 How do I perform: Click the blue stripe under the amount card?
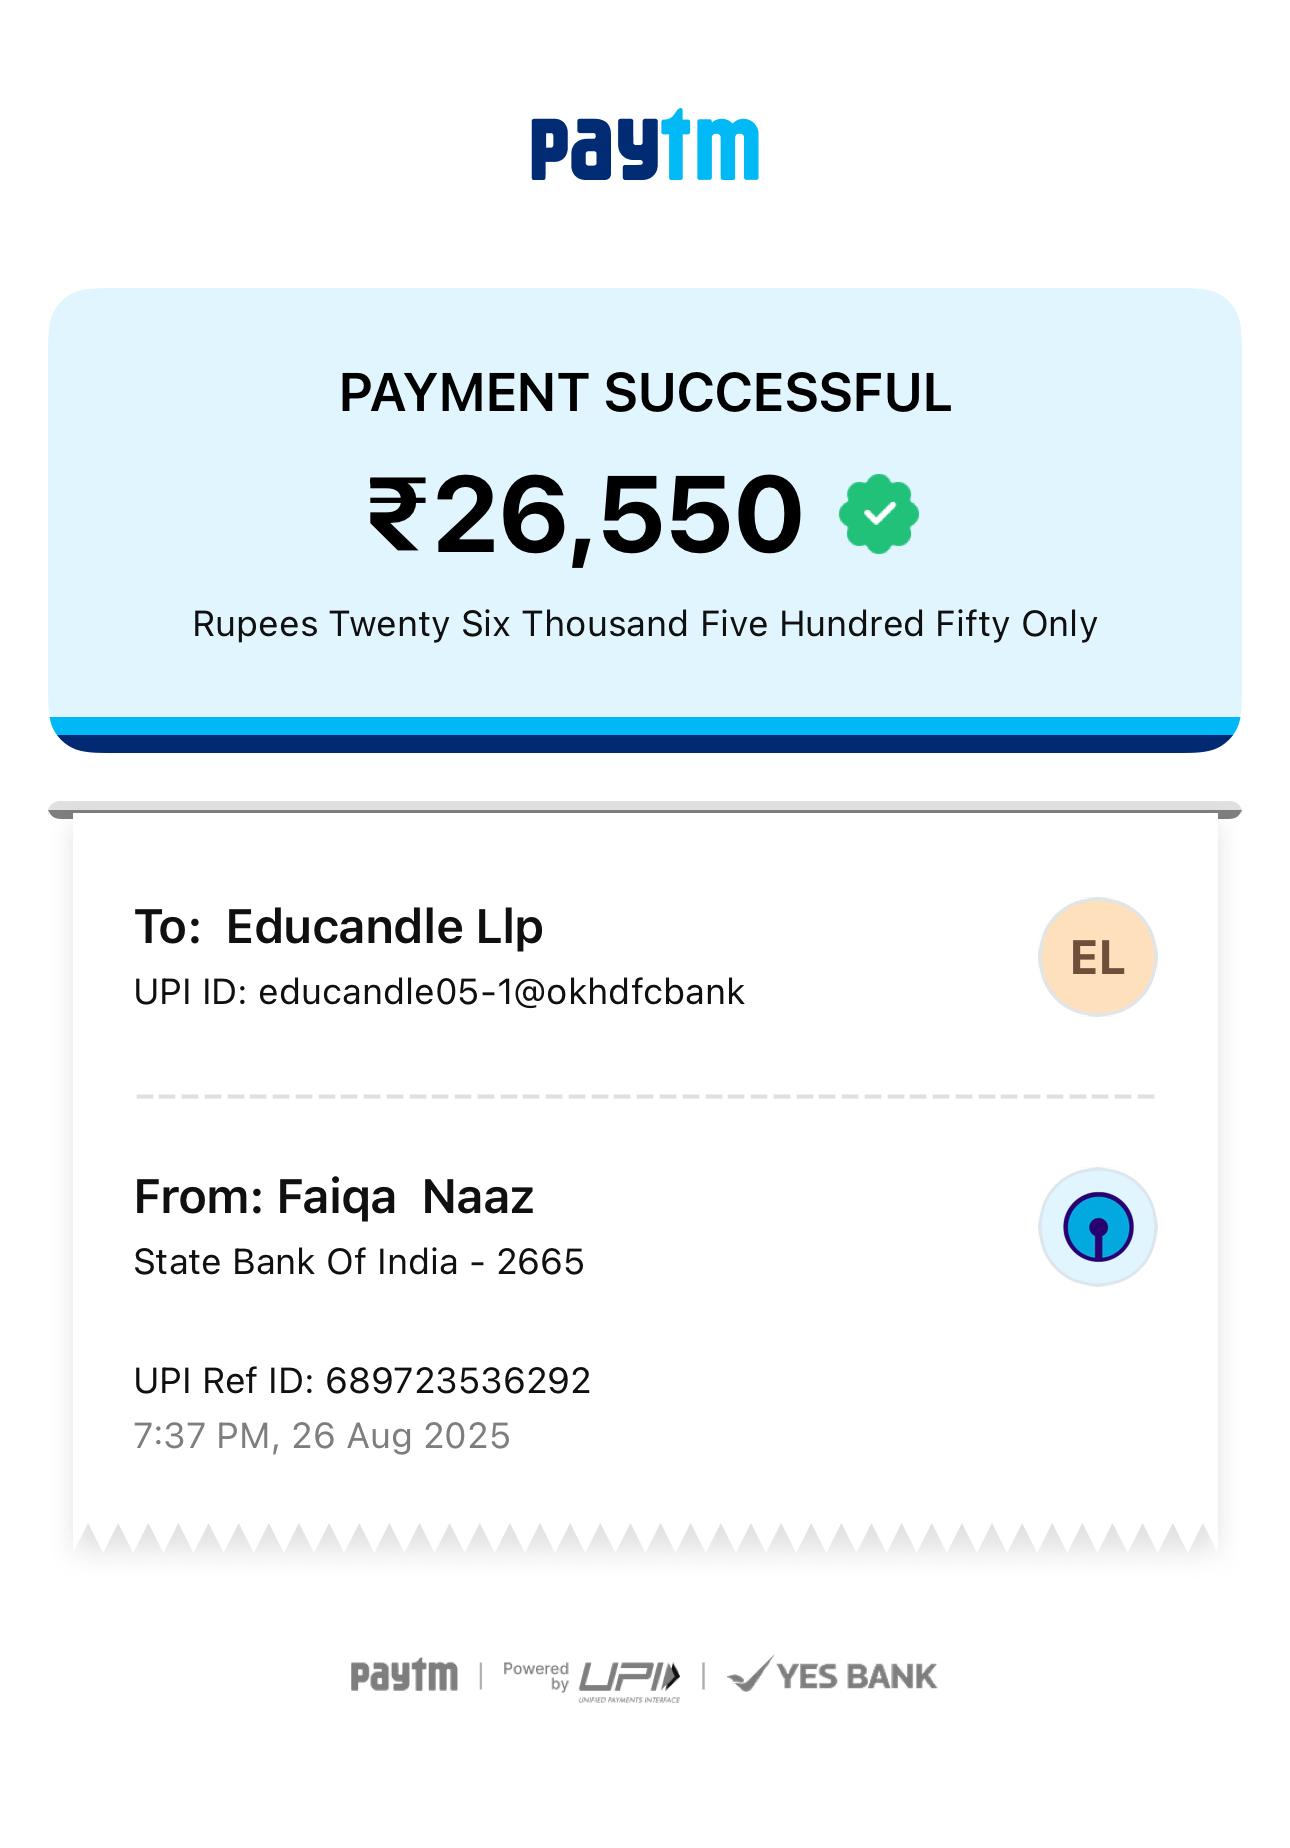pyautogui.click(x=644, y=727)
